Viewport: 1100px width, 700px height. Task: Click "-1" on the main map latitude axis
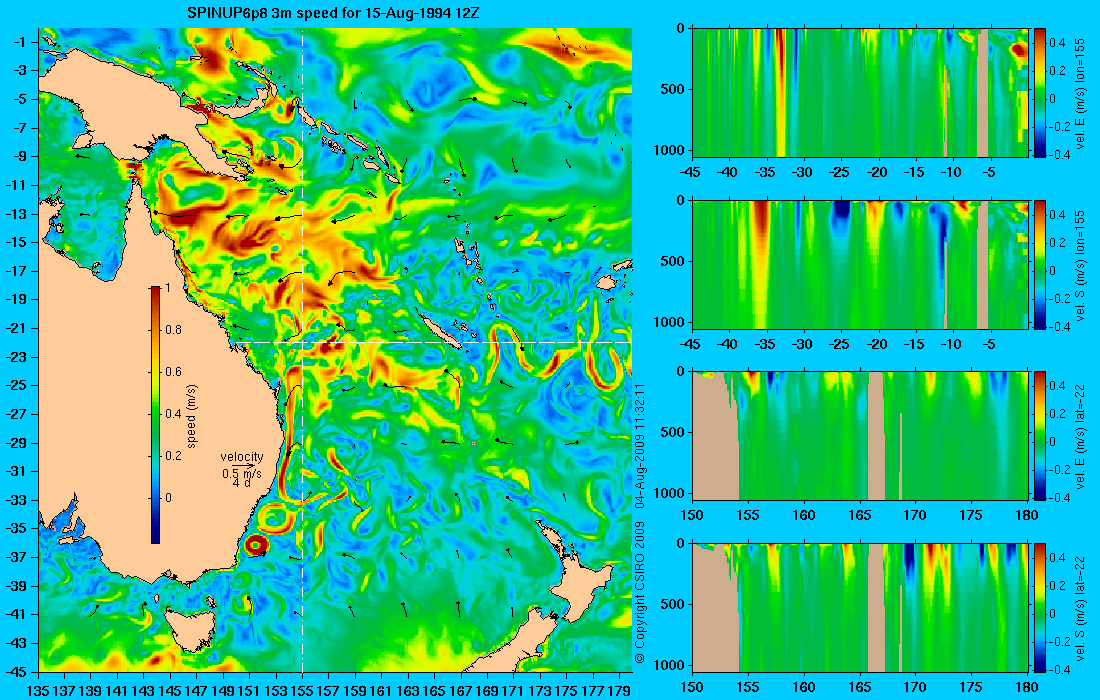coord(20,42)
